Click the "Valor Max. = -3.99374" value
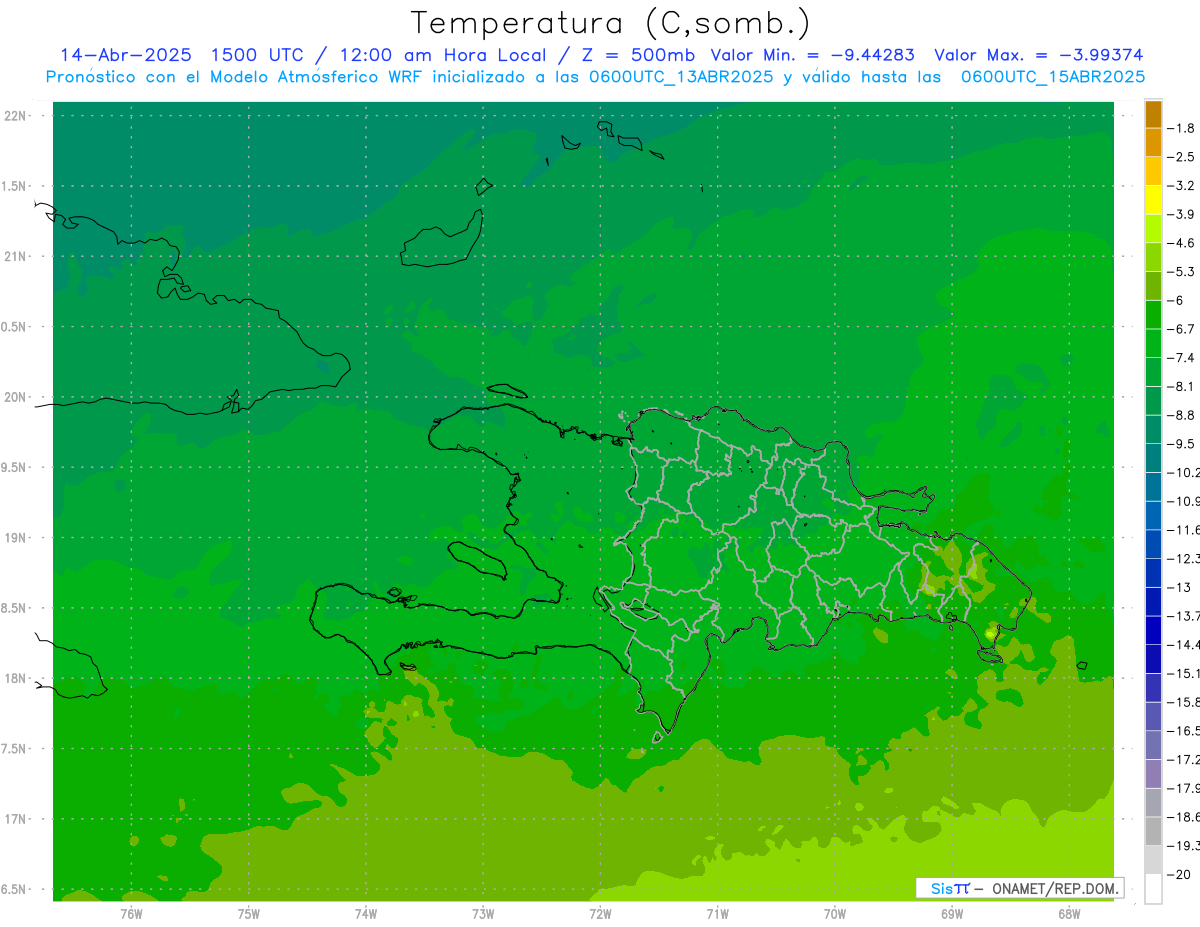The image size is (1200, 927). click(x=1038, y=55)
